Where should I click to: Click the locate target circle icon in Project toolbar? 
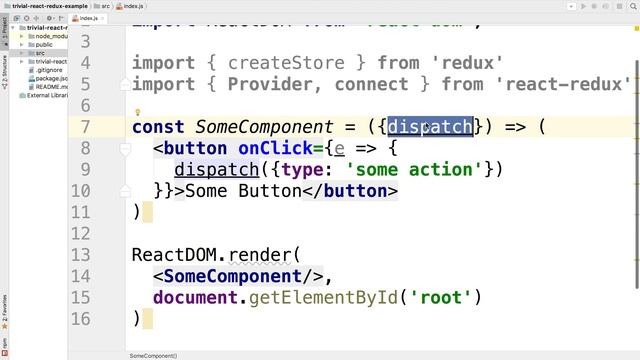(x=27, y=18)
